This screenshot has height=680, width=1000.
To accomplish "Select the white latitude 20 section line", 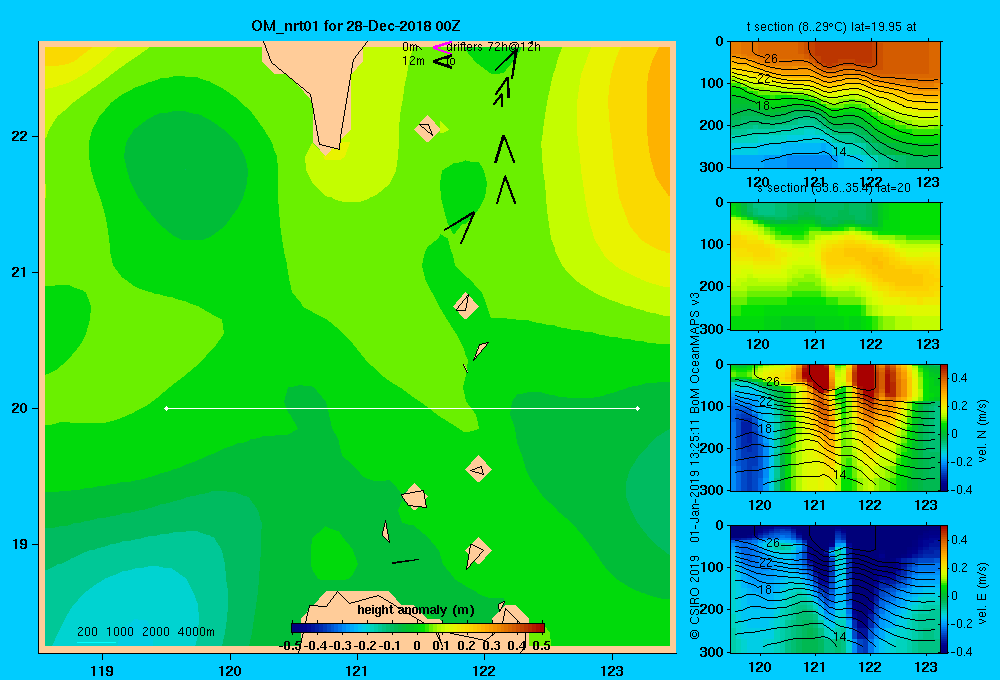I will 402,408.
